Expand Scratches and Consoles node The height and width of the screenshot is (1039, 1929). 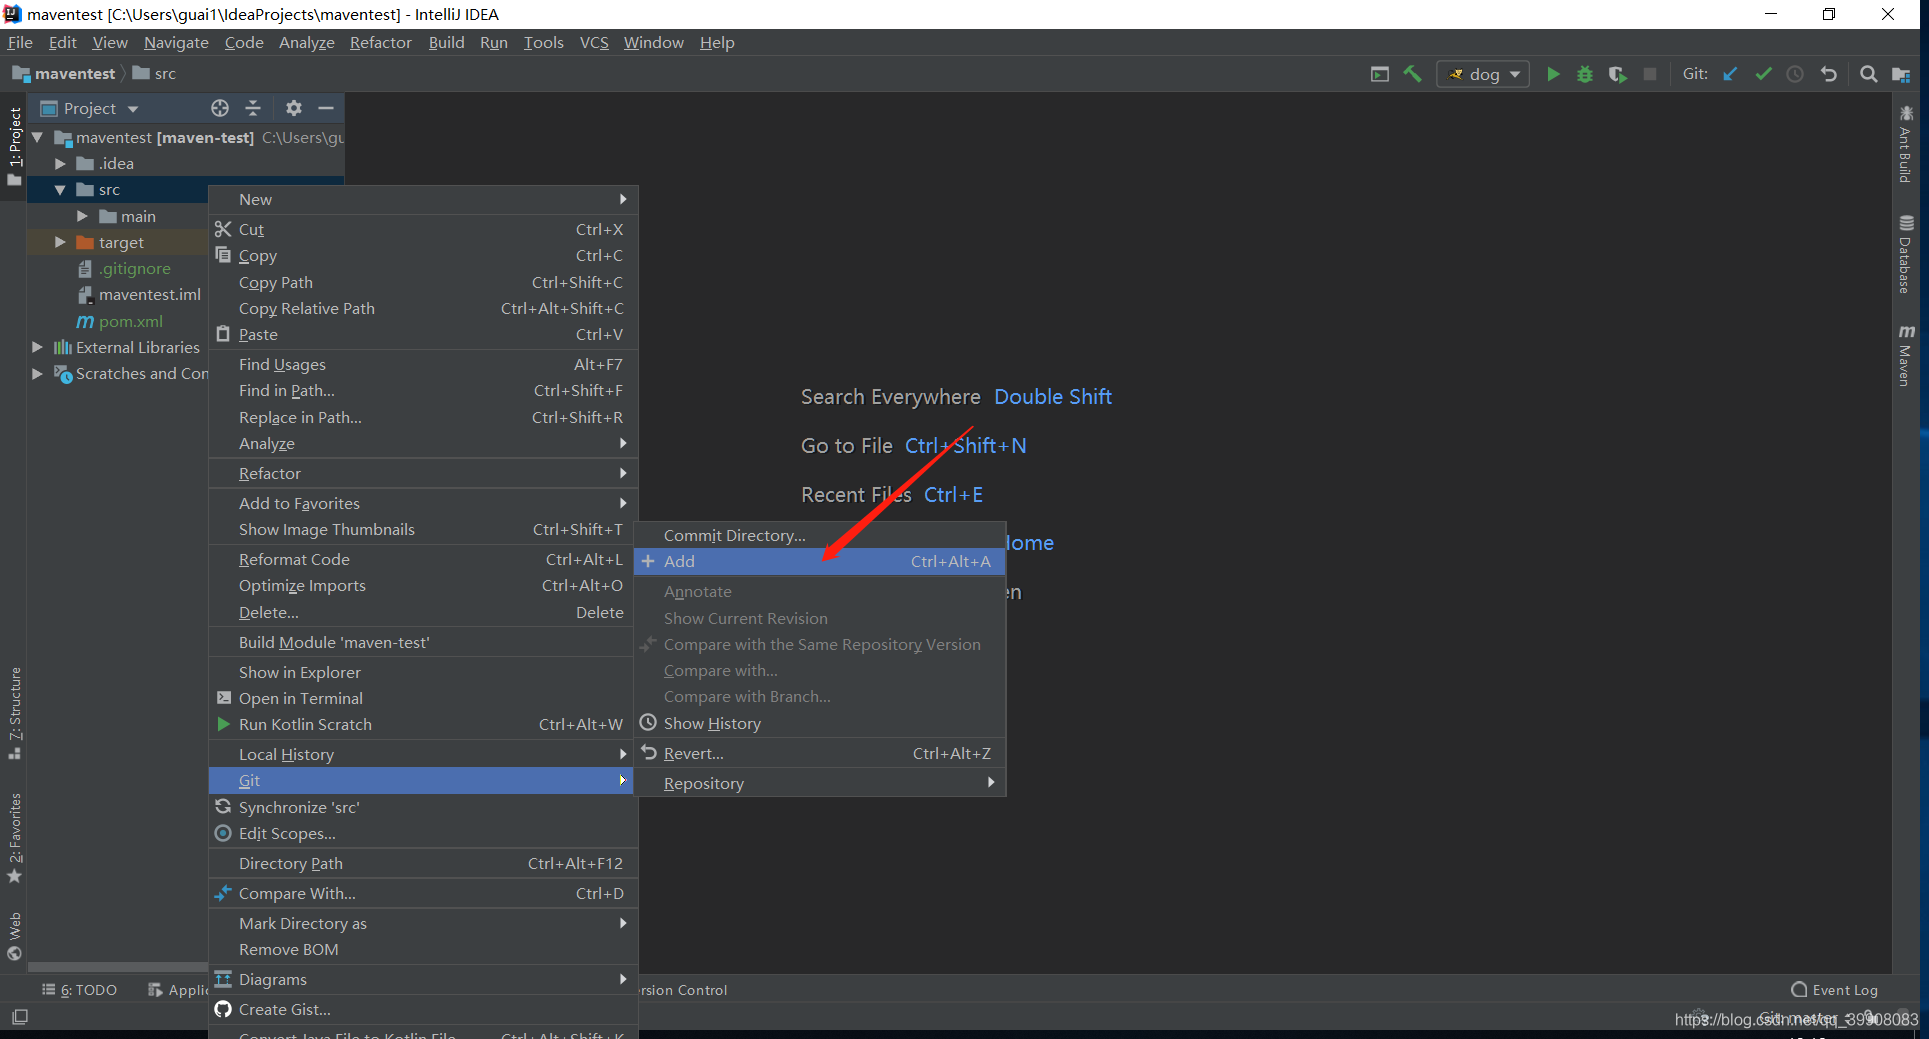(x=38, y=373)
